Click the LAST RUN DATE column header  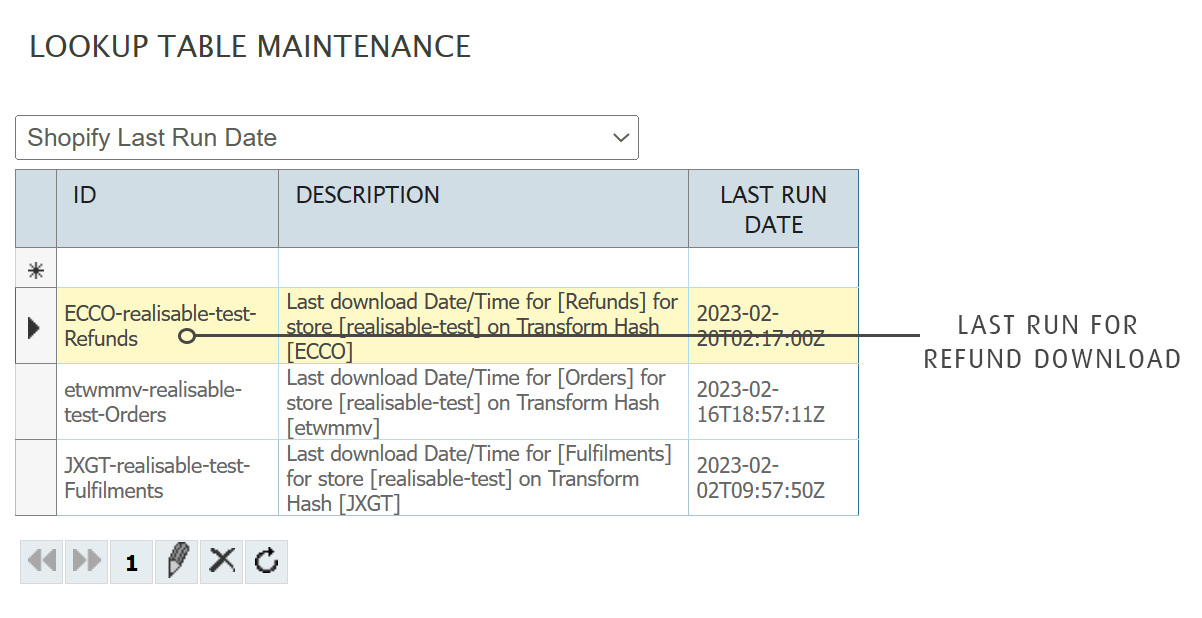773,209
